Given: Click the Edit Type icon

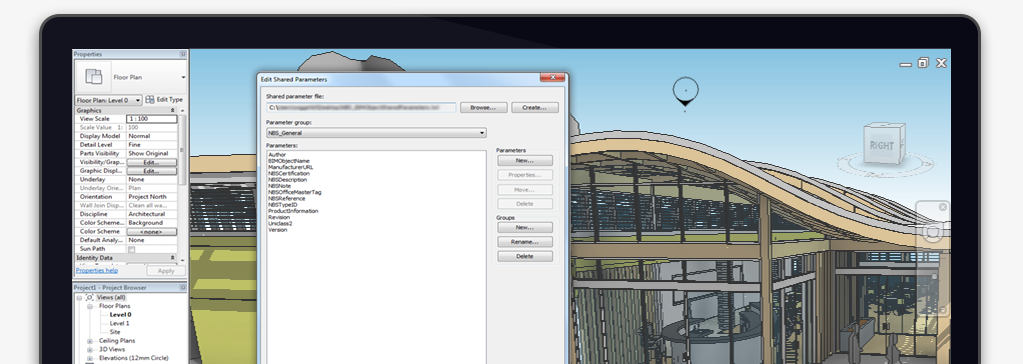Looking at the screenshot, I should [x=150, y=100].
